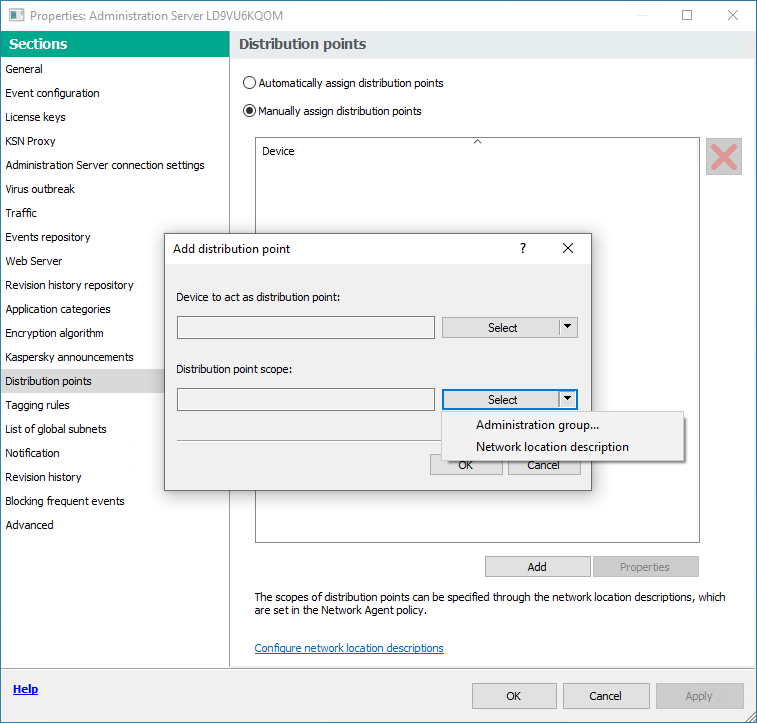Toggle dropdown arrow beside scope Select button
The width and height of the screenshot is (757, 723).
[568, 399]
